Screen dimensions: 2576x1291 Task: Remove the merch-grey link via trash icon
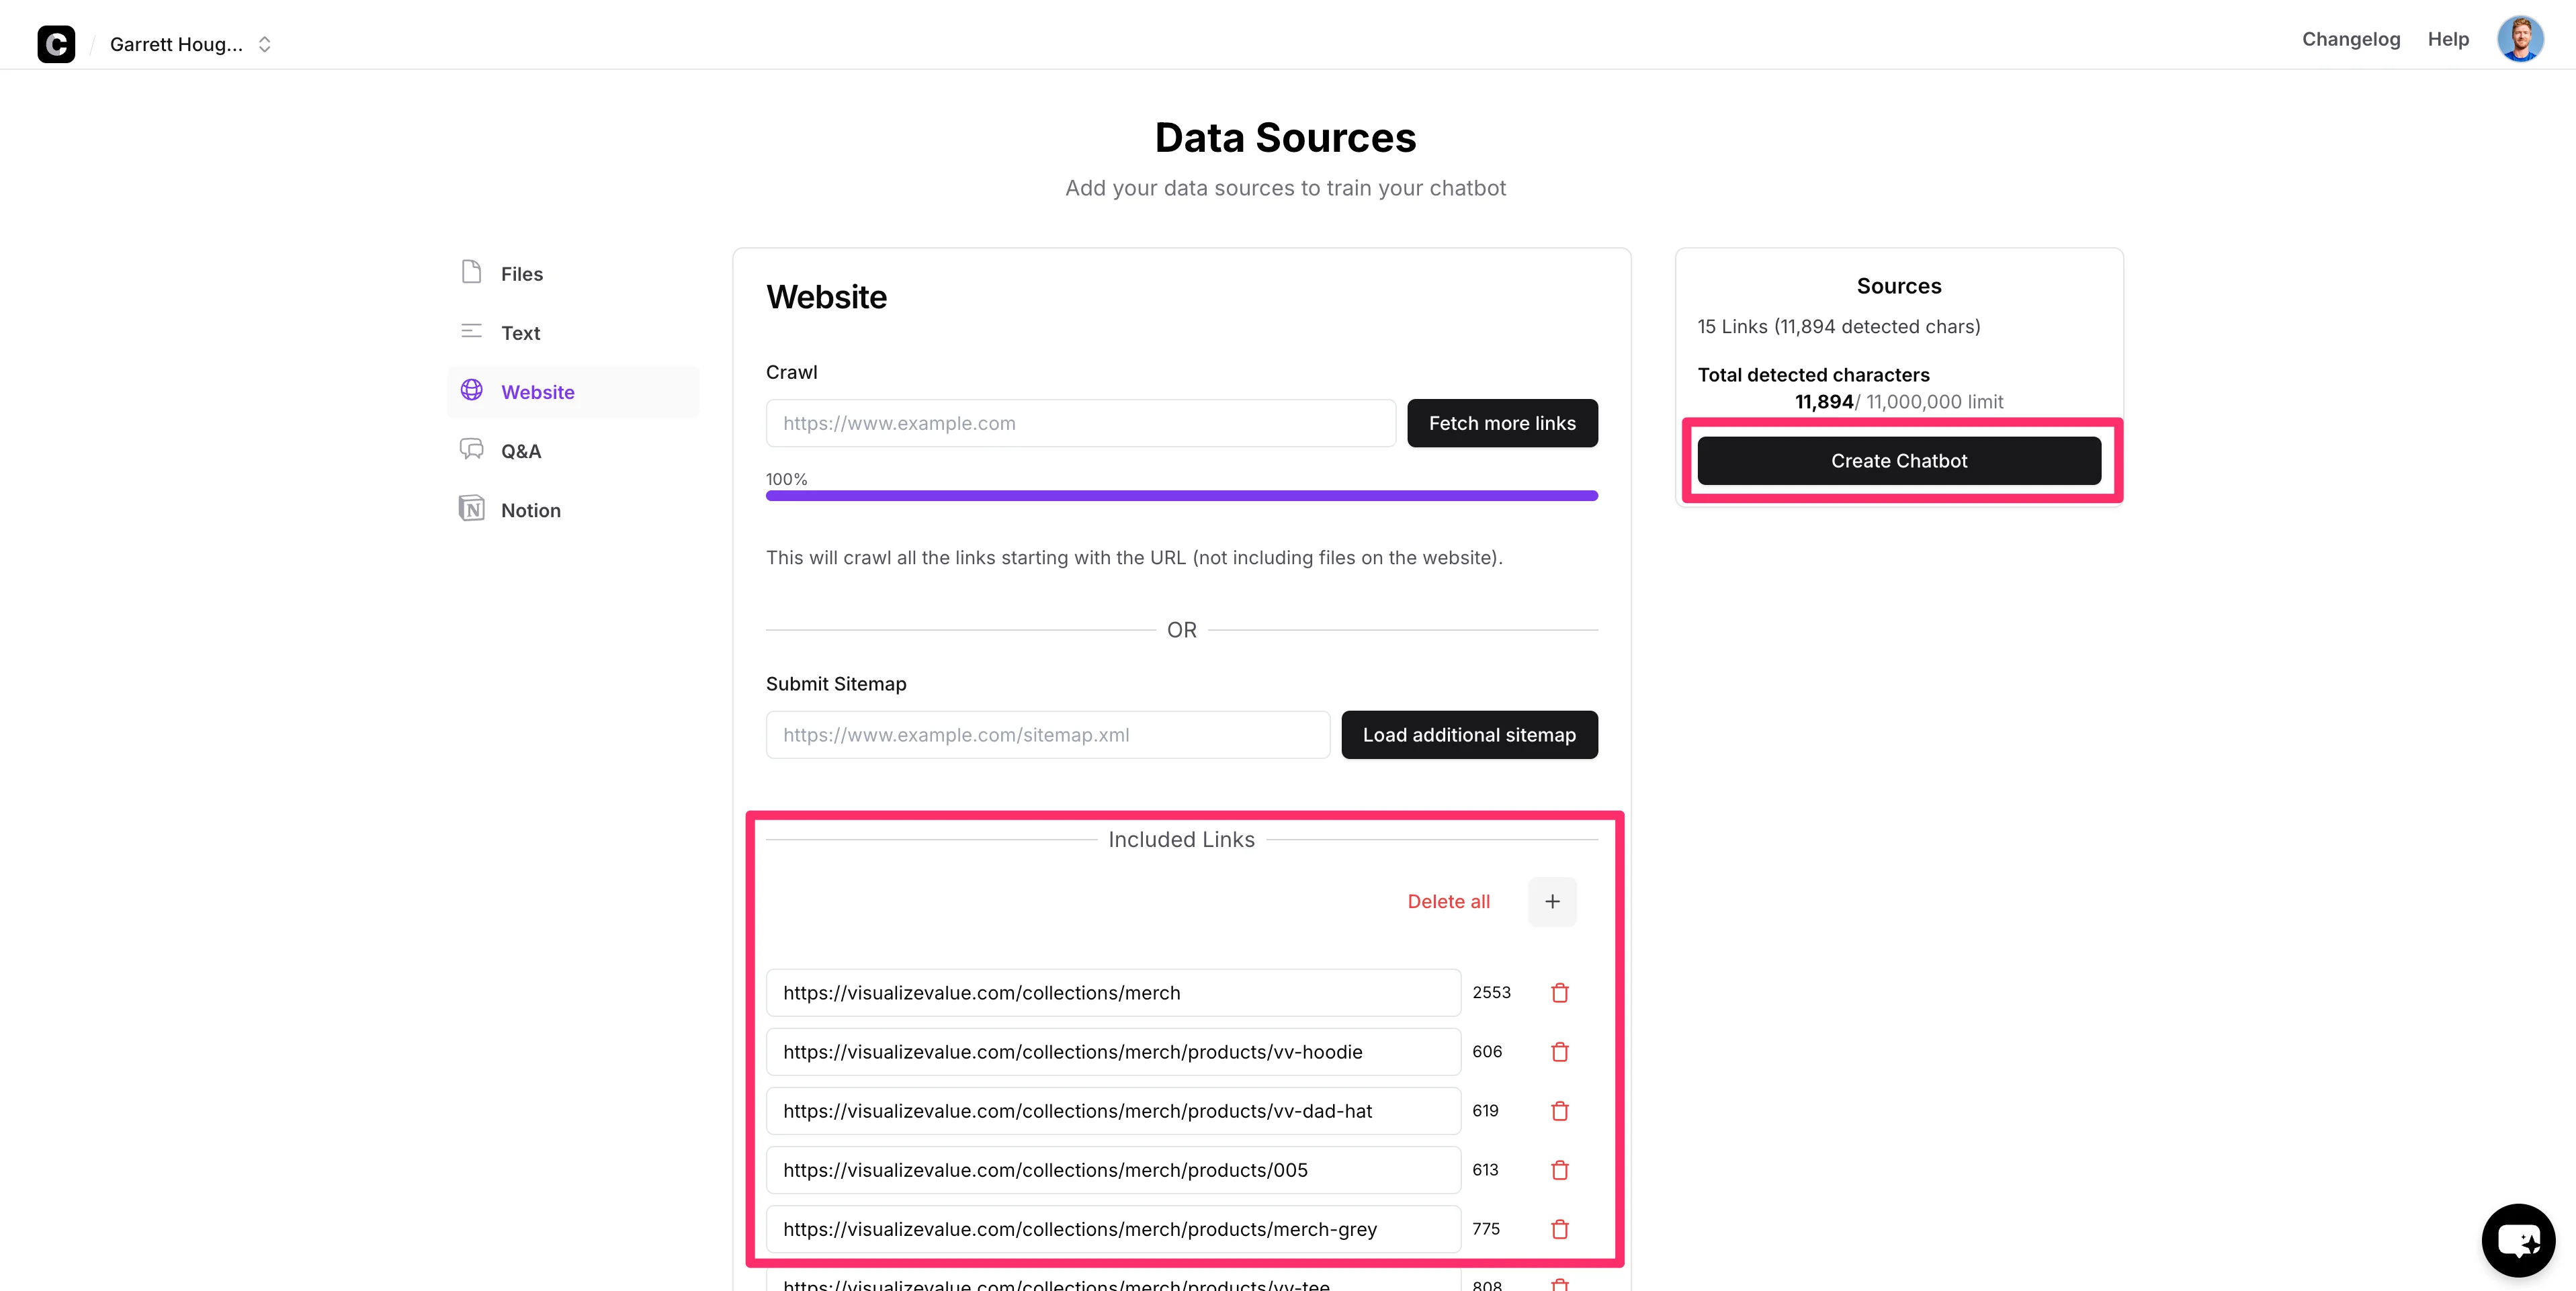point(1559,1229)
